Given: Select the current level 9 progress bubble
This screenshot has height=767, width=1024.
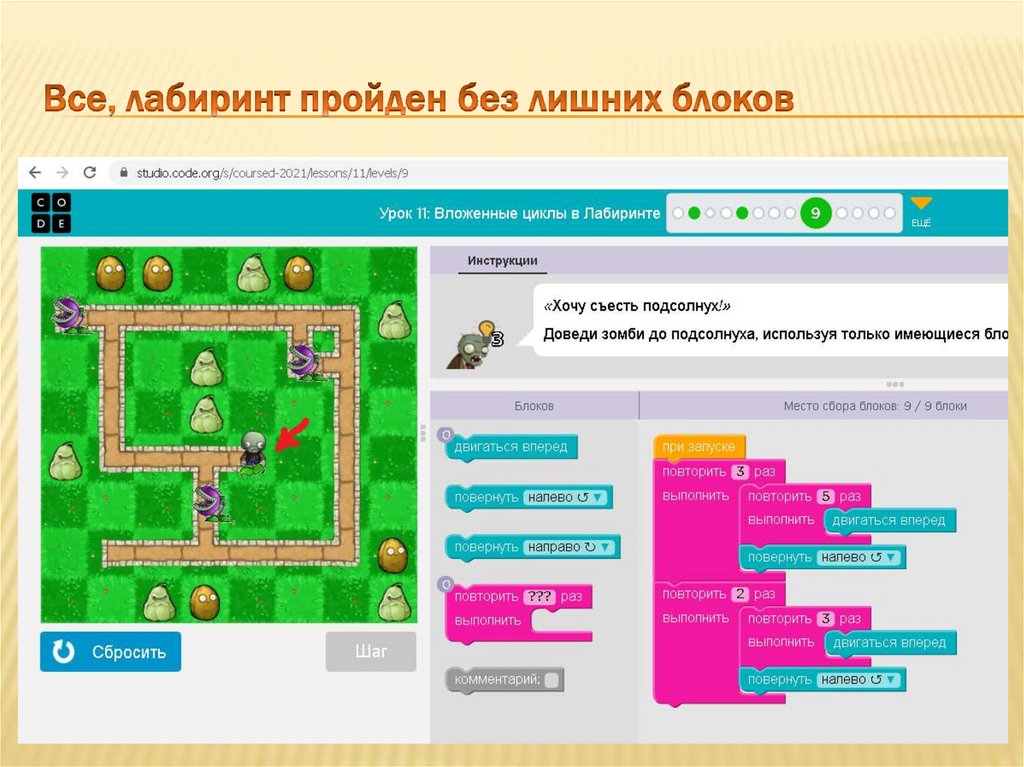Looking at the screenshot, I should 815,213.
